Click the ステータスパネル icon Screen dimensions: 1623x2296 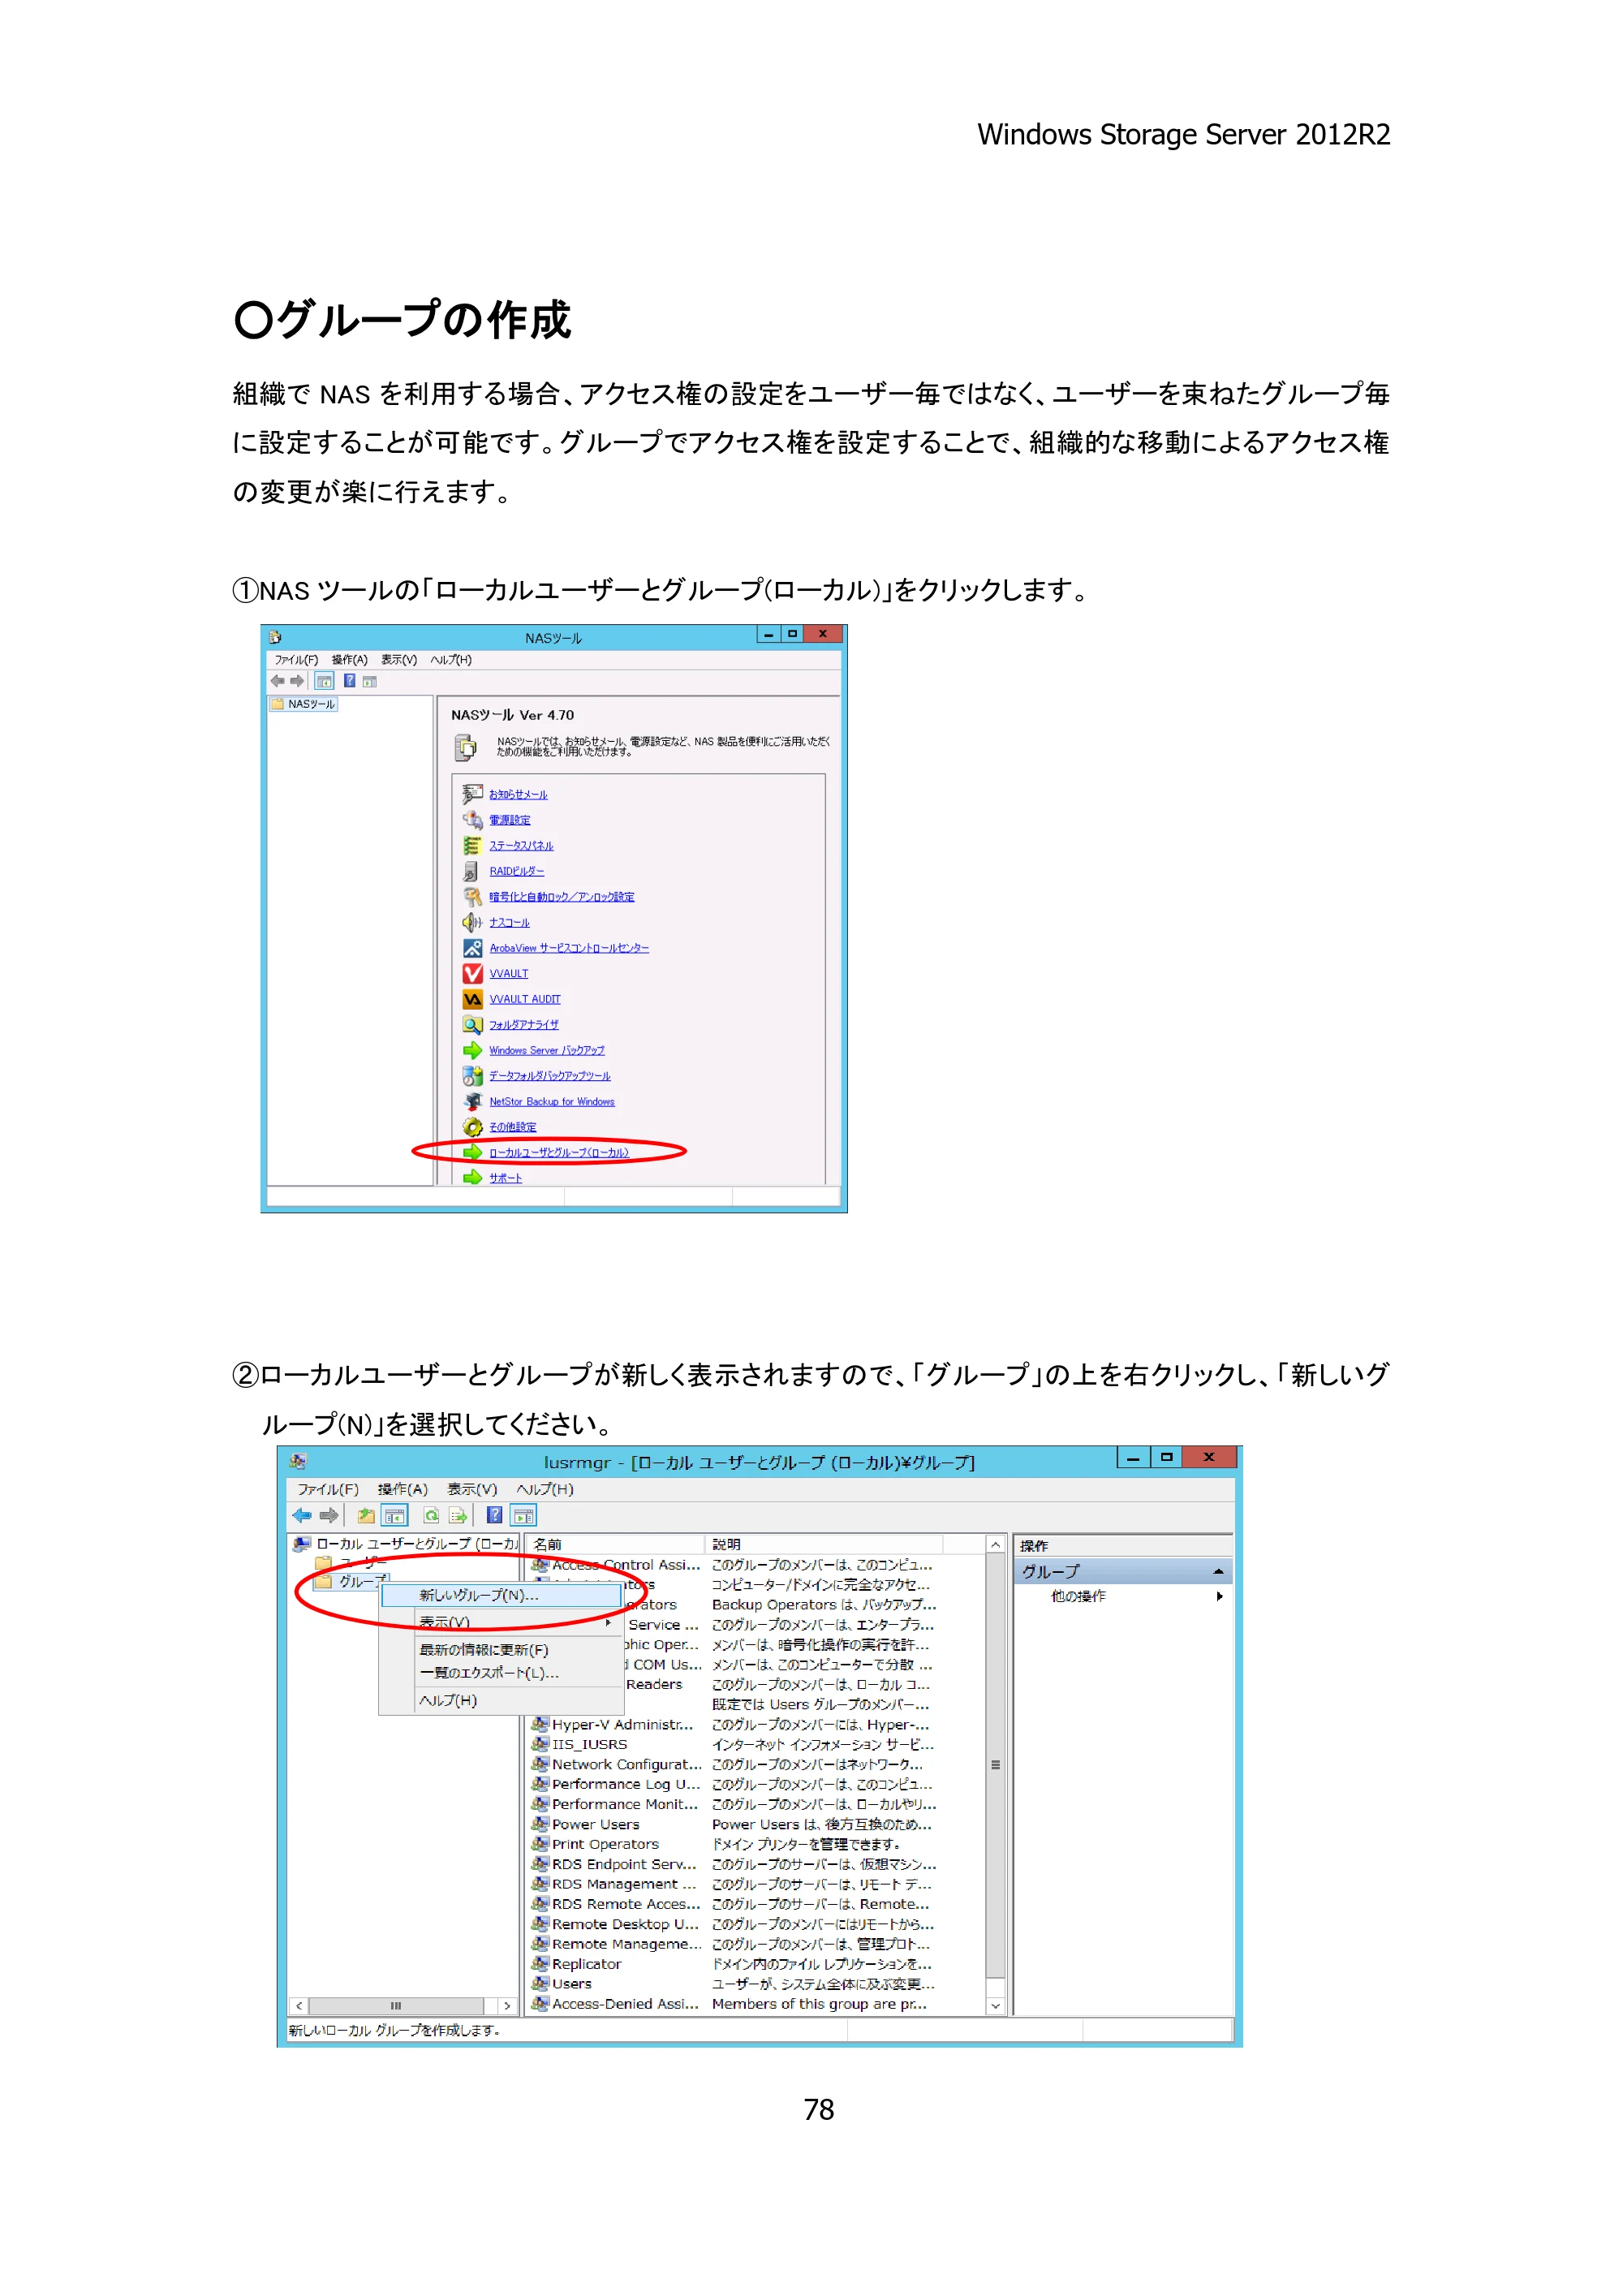click(x=473, y=846)
